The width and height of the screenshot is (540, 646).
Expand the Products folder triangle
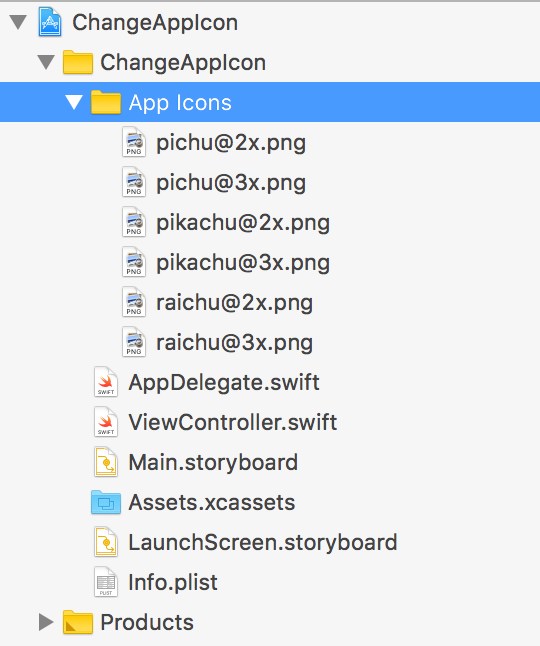46,622
